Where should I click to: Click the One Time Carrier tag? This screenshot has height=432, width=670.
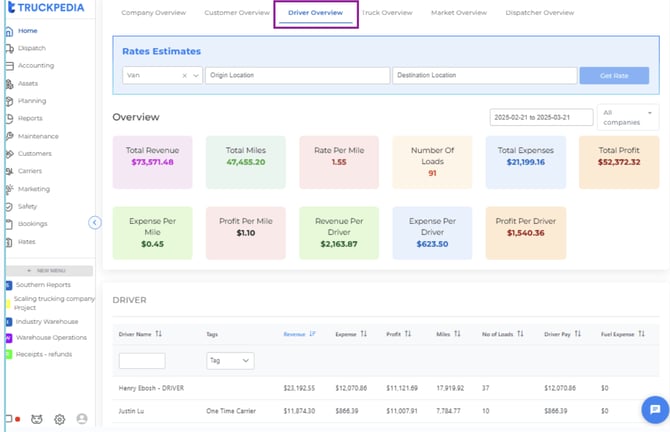pyautogui.click(x=231, y=411)
